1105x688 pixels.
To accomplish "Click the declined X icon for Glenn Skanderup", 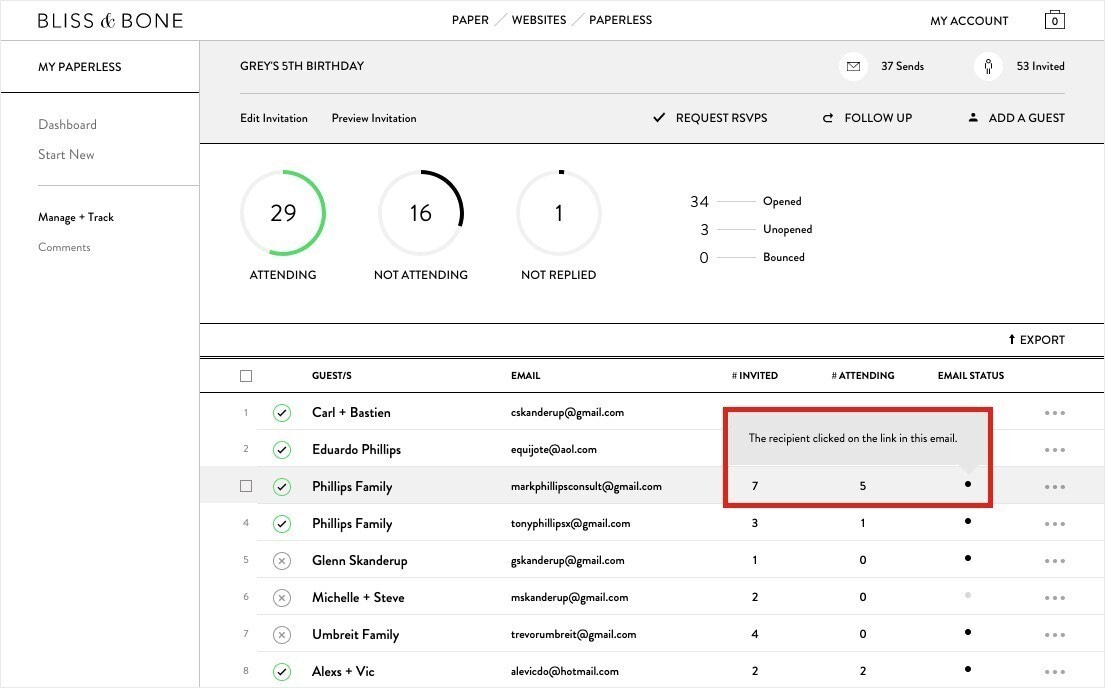I will pyautogui.click(x=282, y=561).
